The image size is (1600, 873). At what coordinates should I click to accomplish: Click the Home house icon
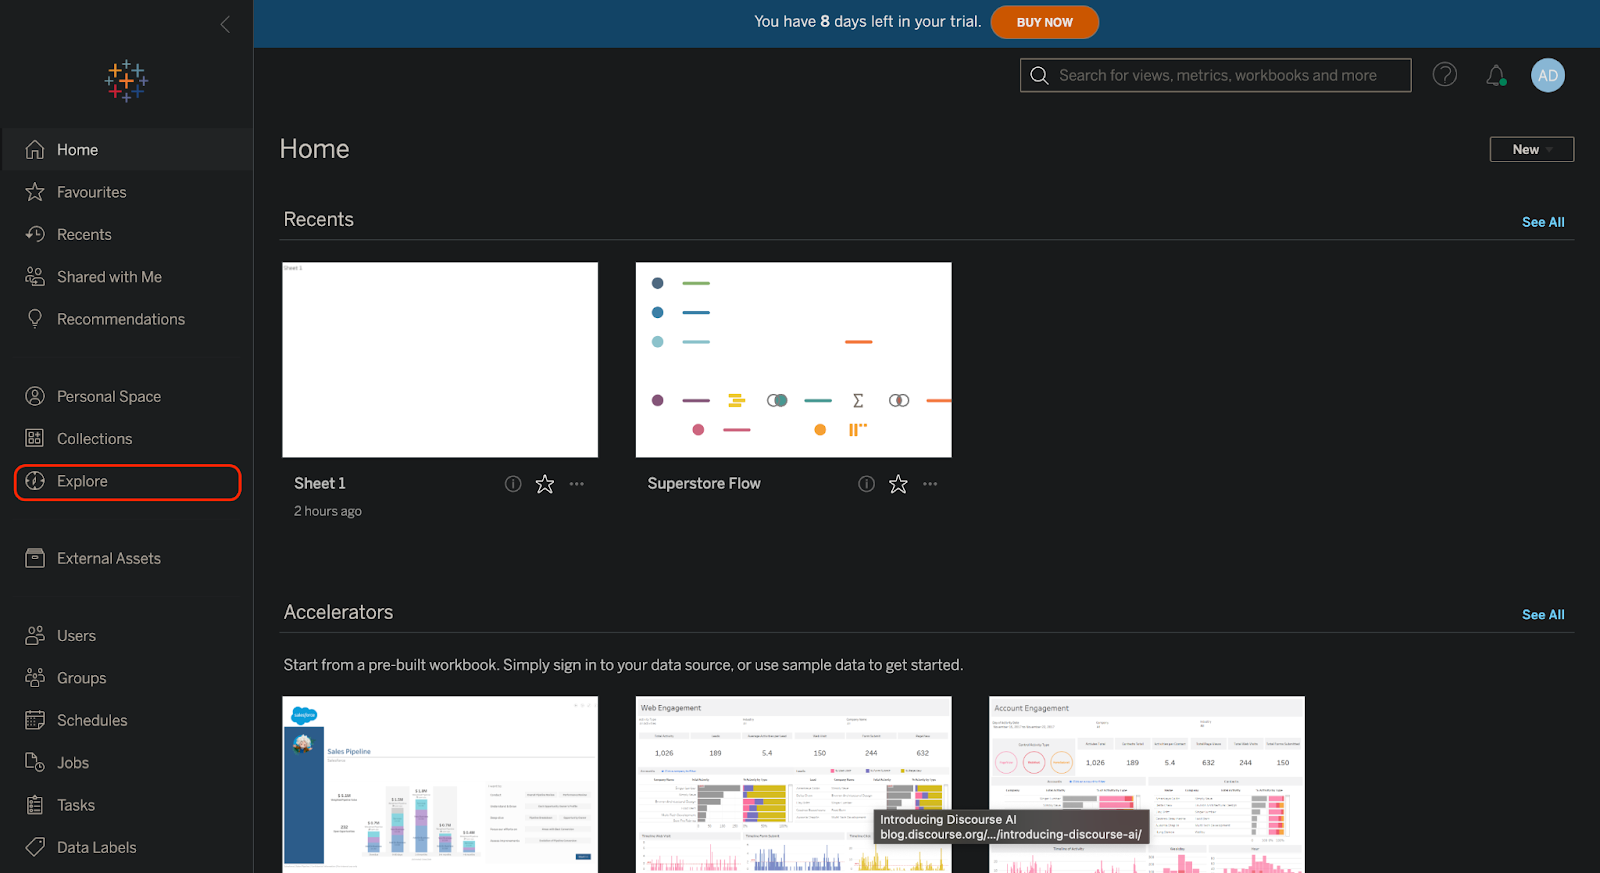(x=35, y=149)
